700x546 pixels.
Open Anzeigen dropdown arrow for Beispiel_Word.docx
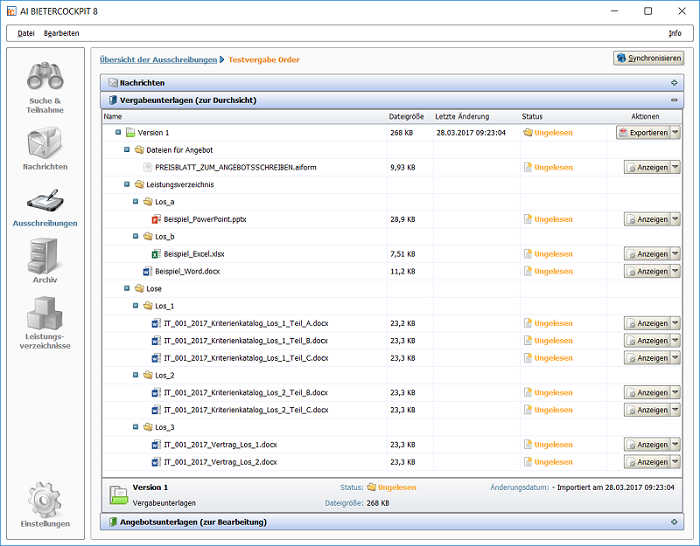pos(675,271)
